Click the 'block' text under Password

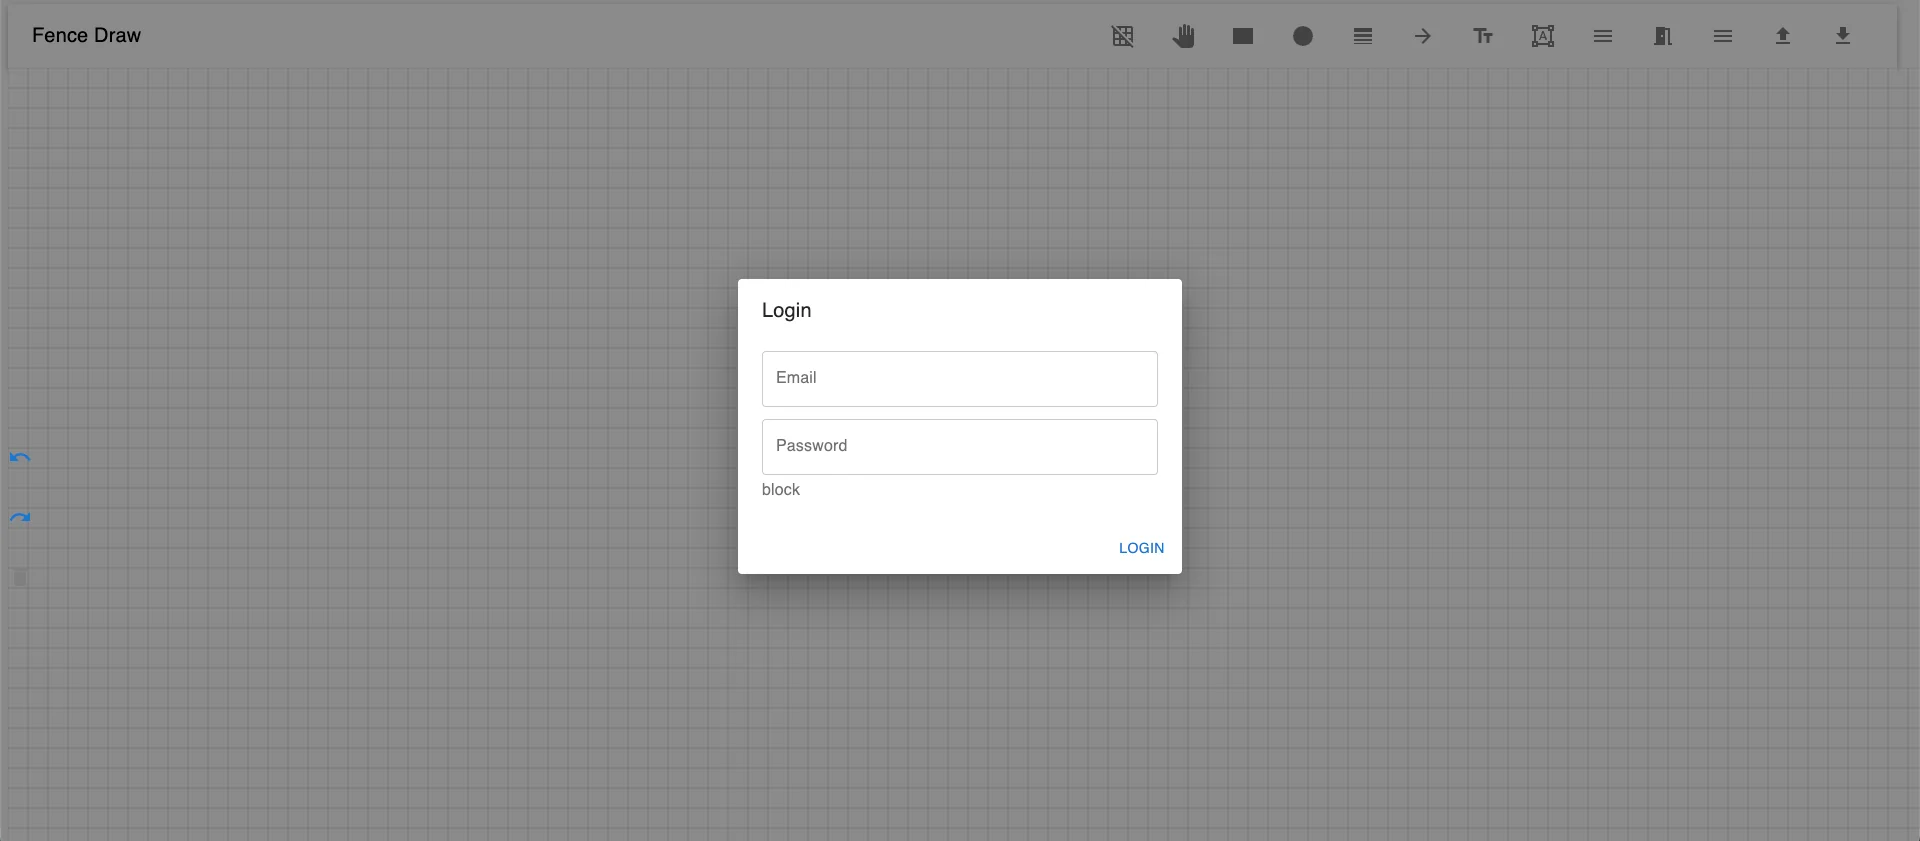(781, 490)
